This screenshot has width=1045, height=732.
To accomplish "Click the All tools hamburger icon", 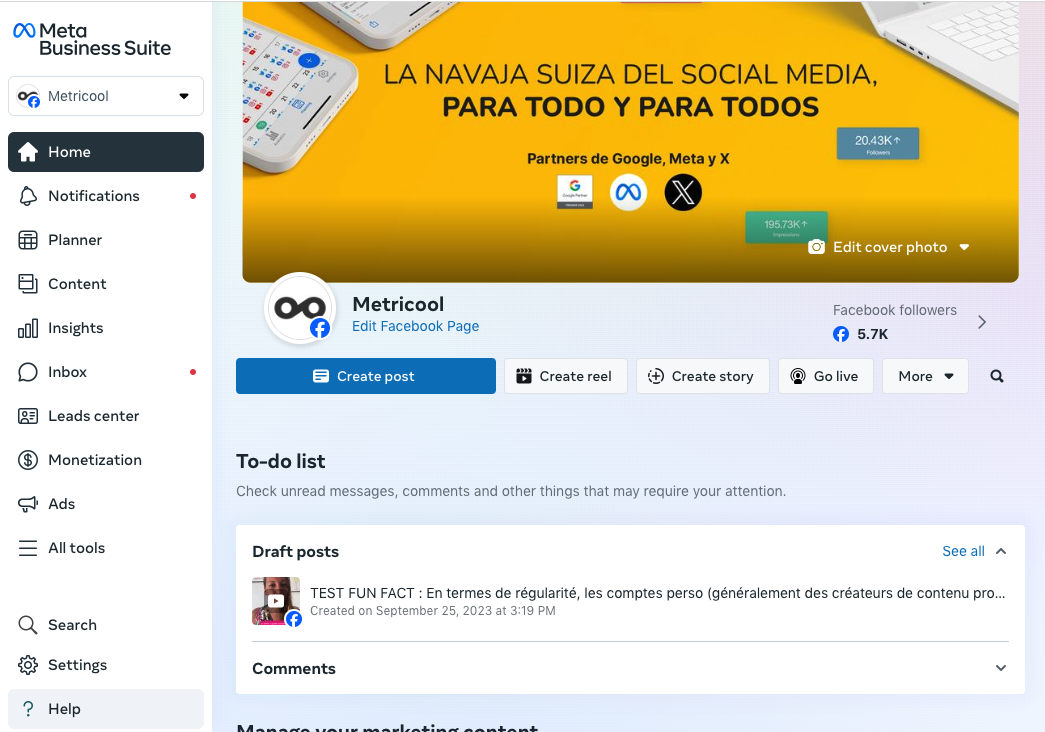I will tap(28, 548).
